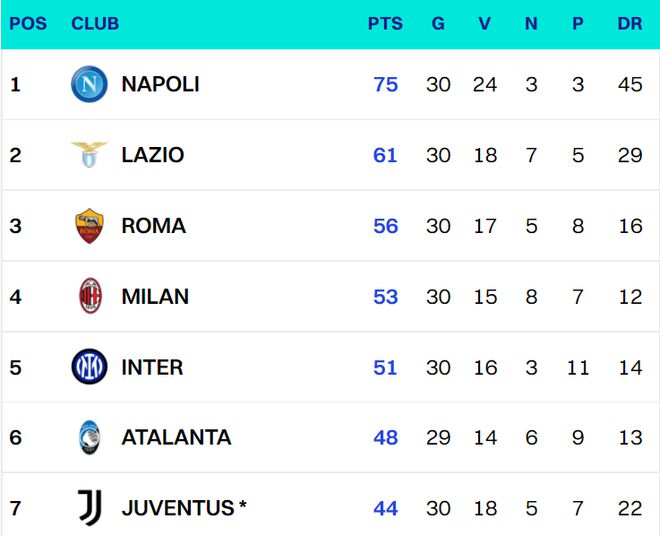Open the NAPOLI team name link
Screen dimensions: 660x536
point(160,84)
